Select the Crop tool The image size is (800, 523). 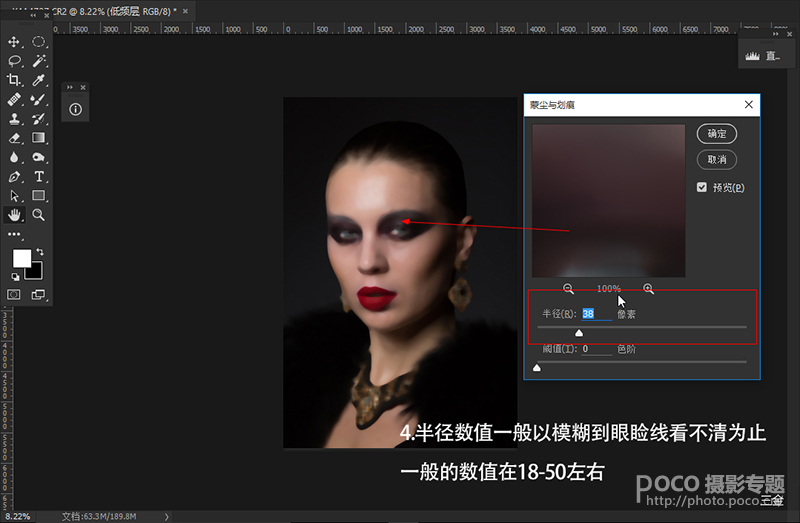(x=14, y=80)
